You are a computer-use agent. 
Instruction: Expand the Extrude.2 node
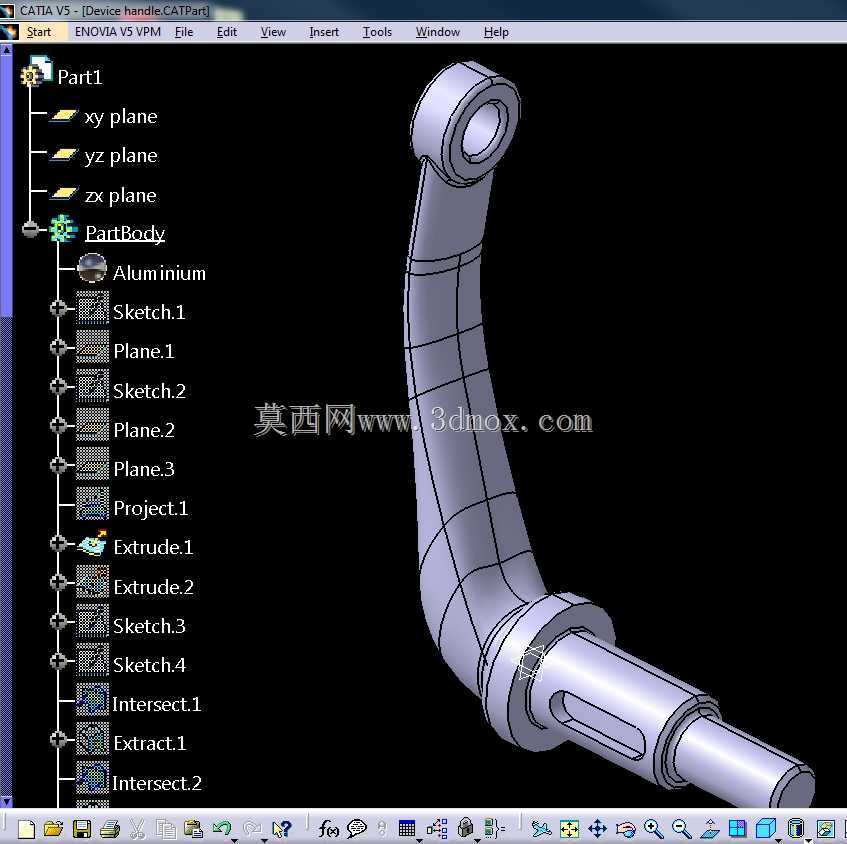(58, 582)
